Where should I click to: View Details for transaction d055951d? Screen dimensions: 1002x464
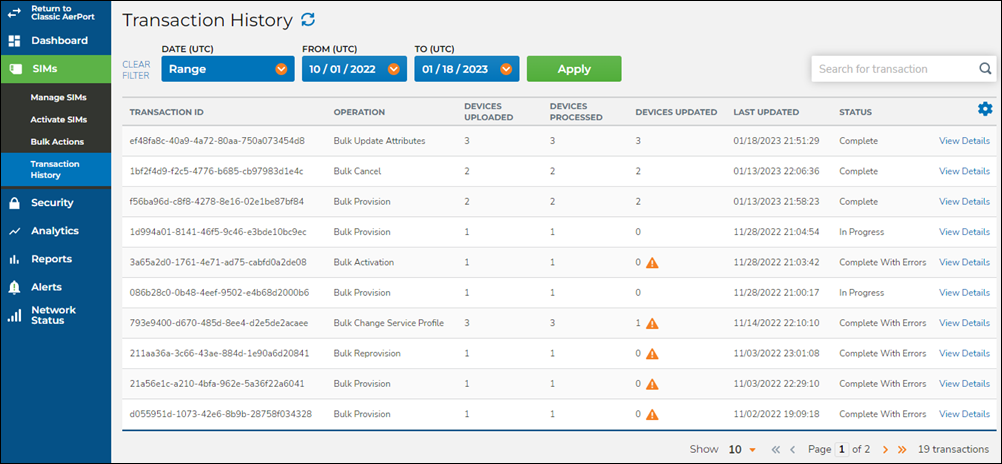(964, 414)
